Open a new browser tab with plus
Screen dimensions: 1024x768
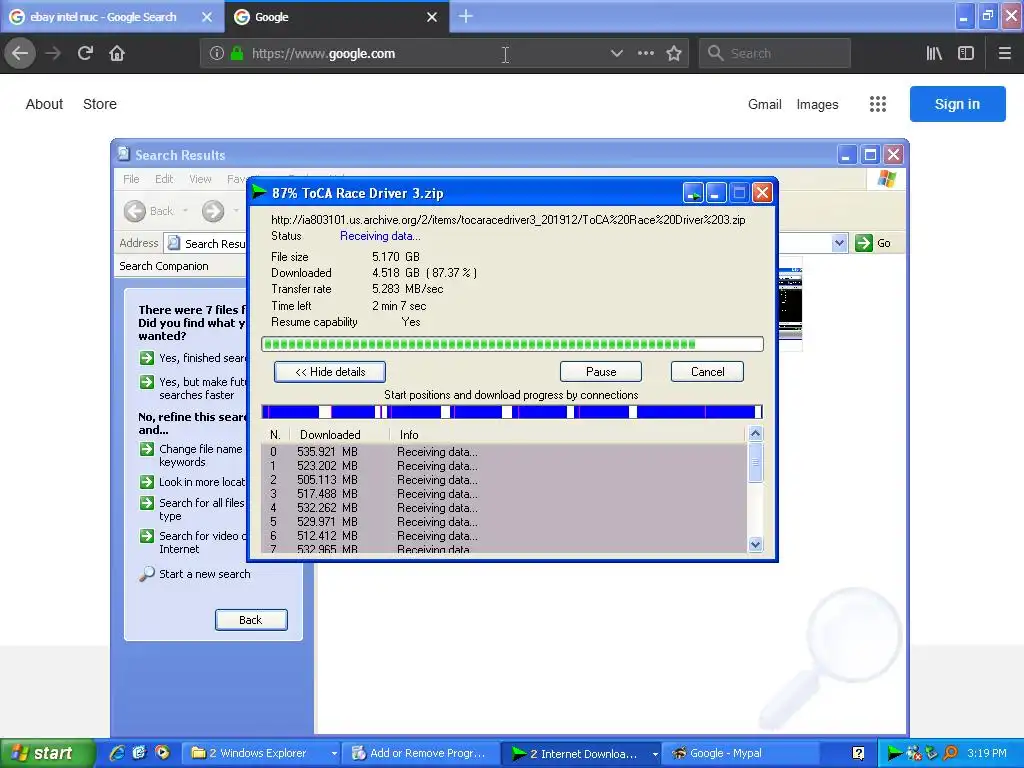[x=466, y=16]
